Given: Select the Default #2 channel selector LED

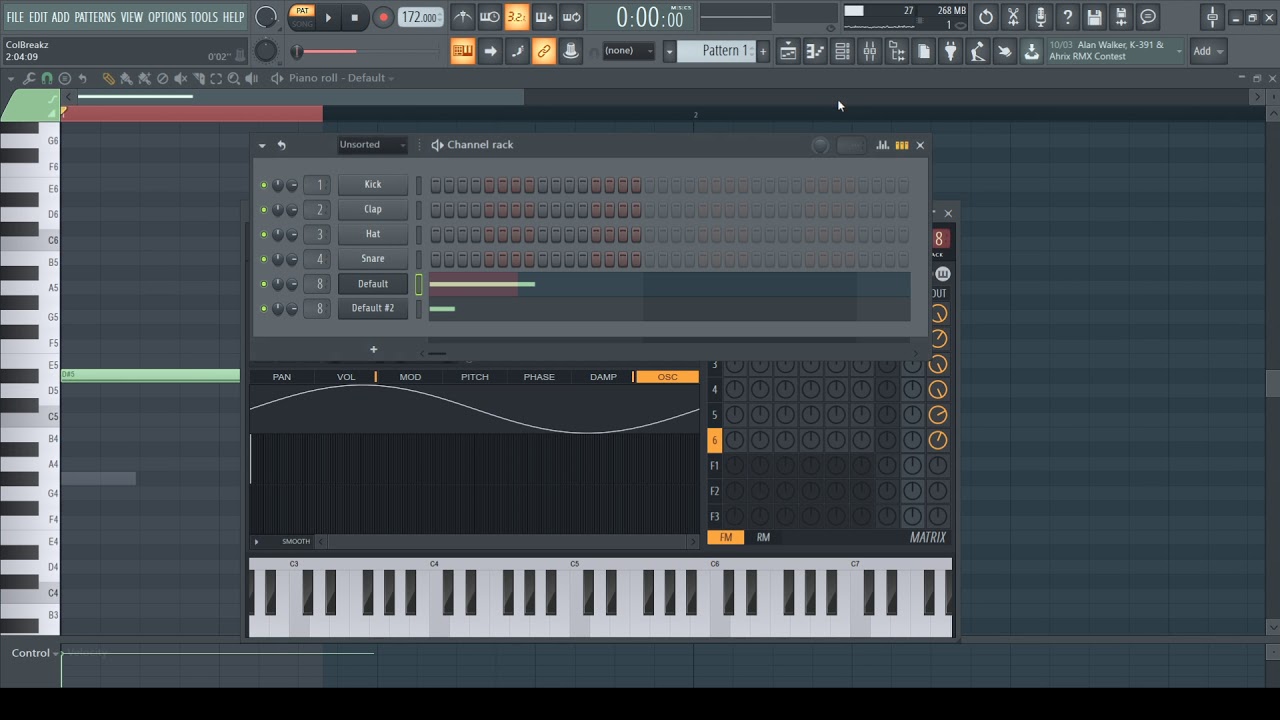Looking at the screenshot, I should [x=419, y=309].
